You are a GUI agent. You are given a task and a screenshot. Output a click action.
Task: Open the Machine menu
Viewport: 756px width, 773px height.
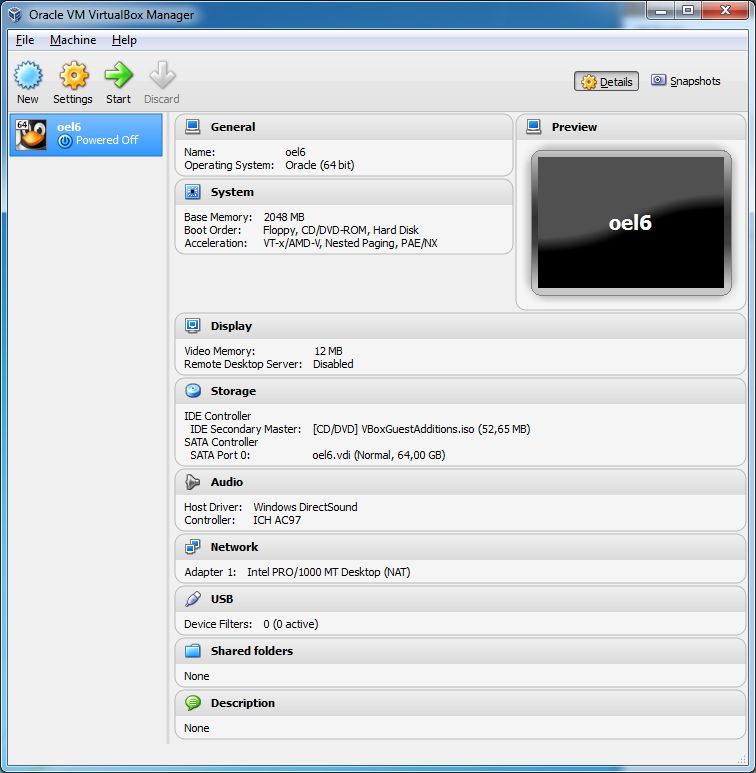73,40
